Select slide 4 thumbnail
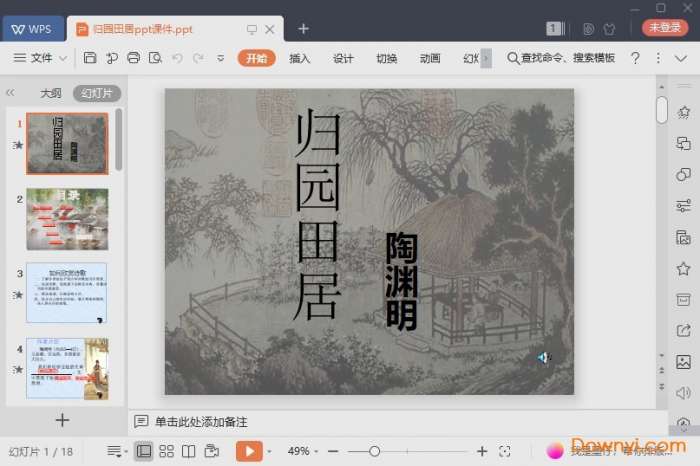 point(67,368)
